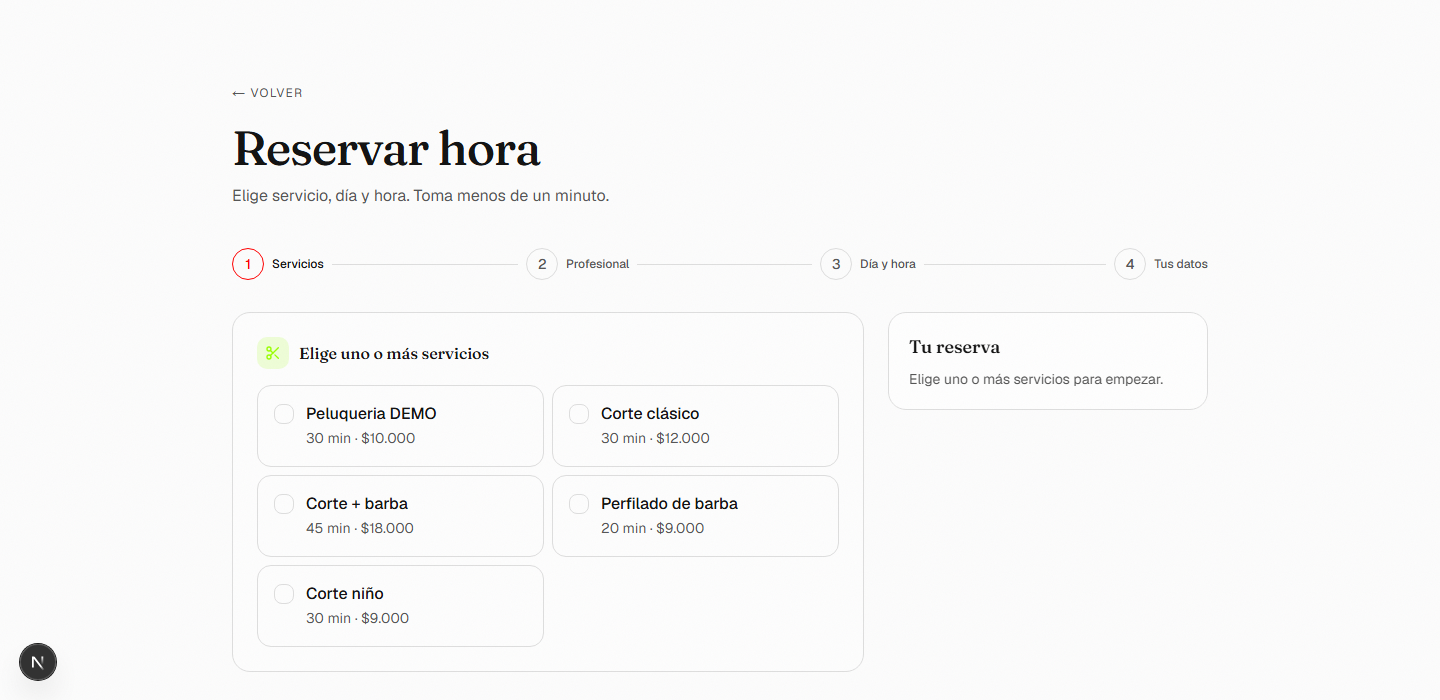Click the Elige uno o más servicios heading
1440x700 pixels.
(394, 354)
